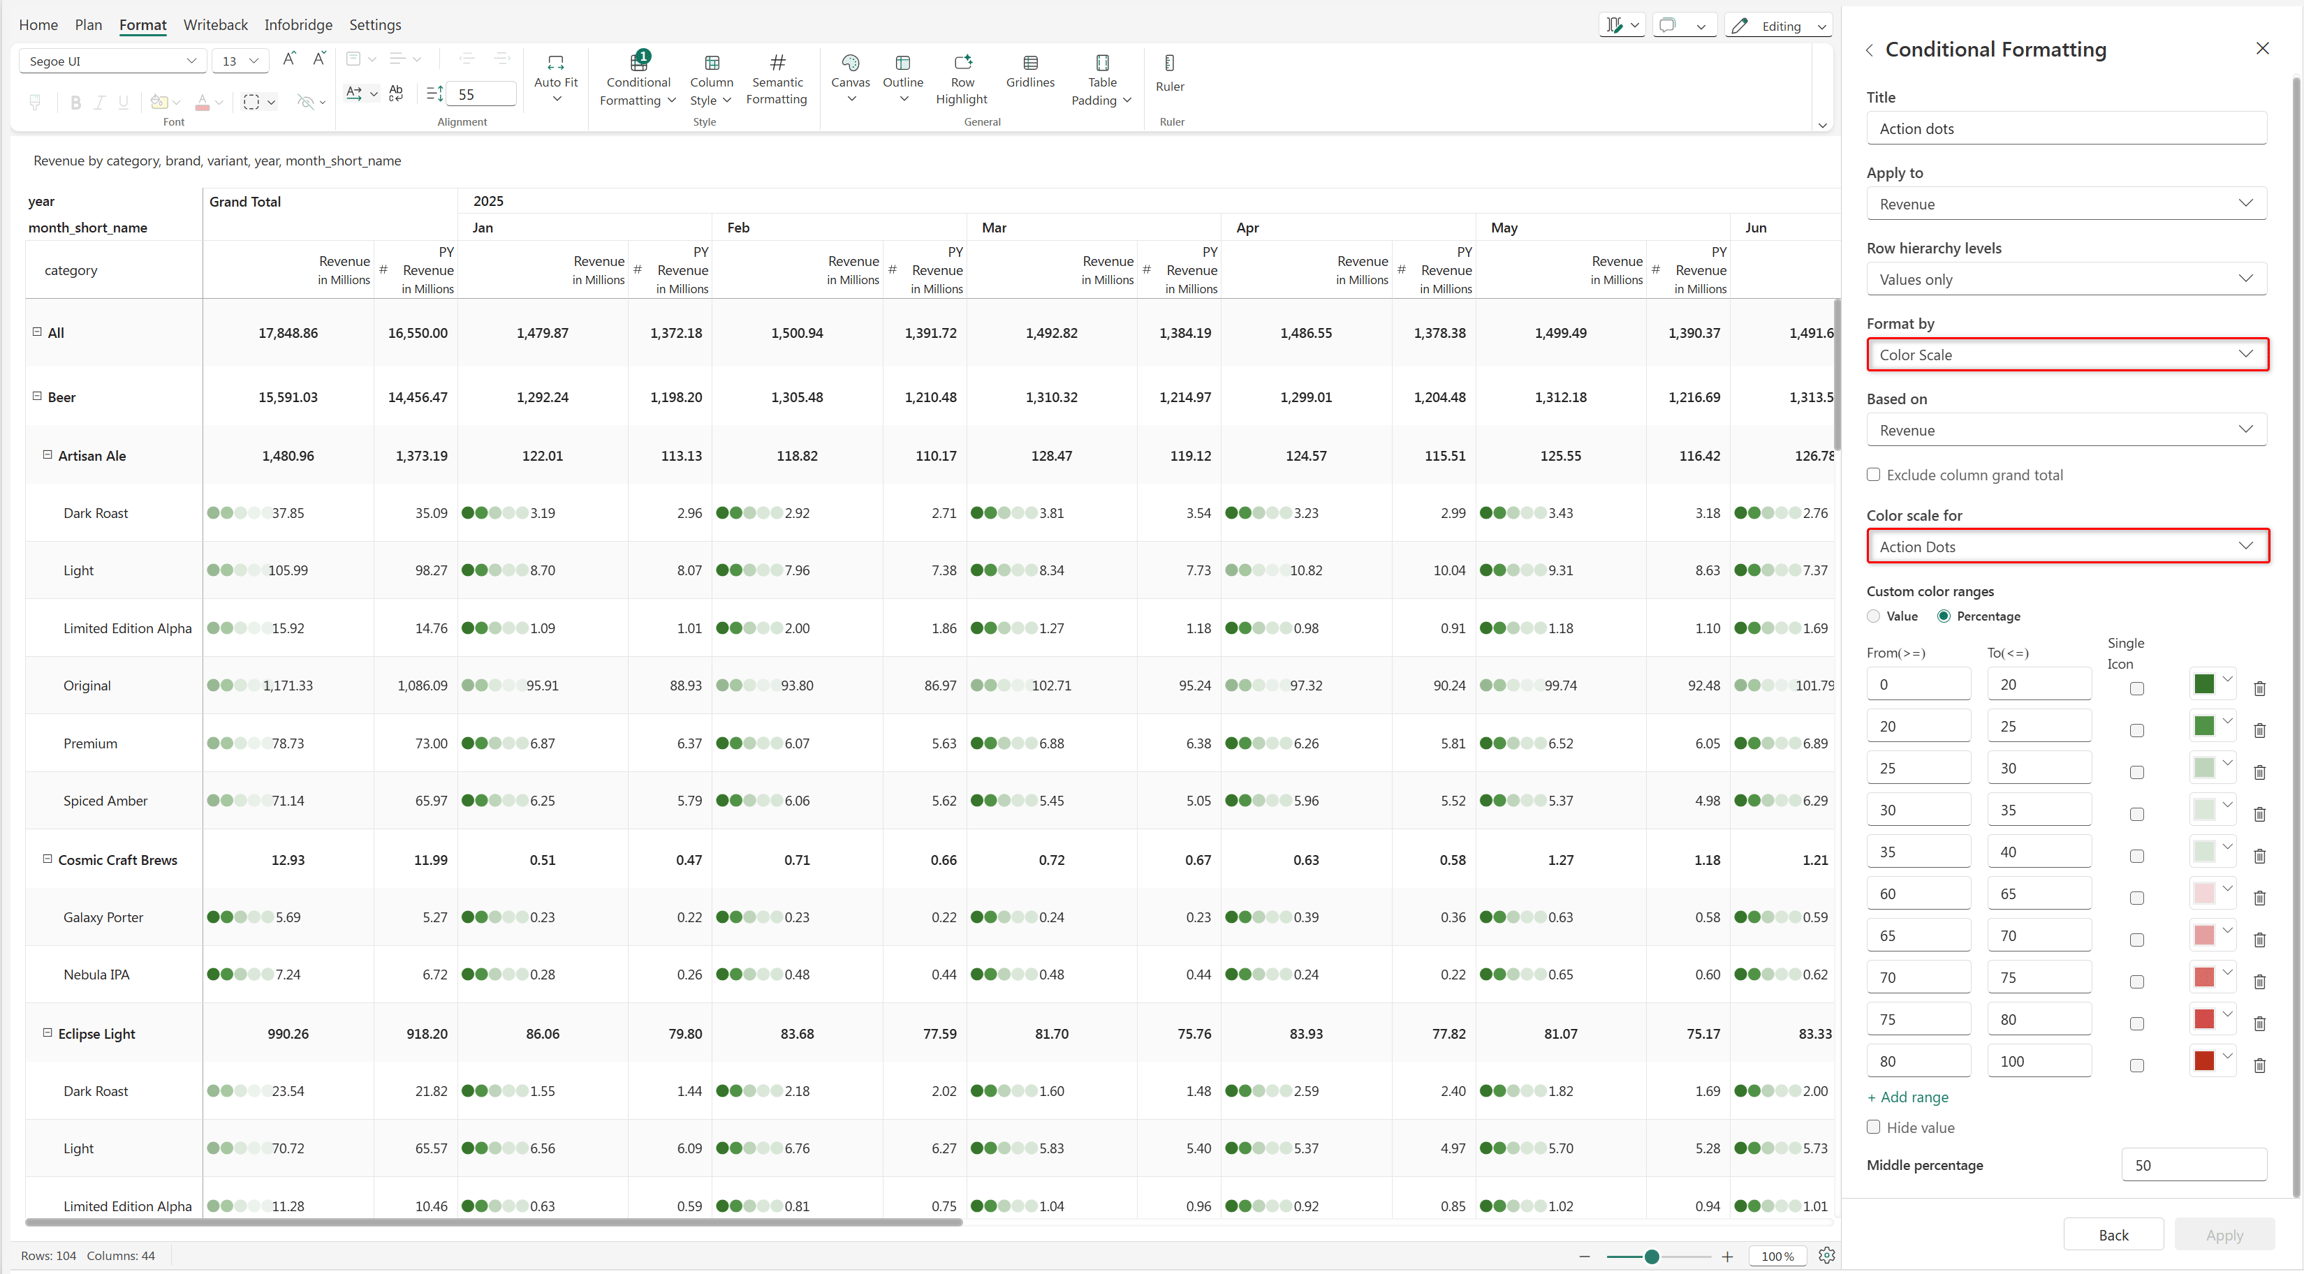Collapse the Artisan Ale row group
The width and height of the screenshot is (2304, 1274).
coord(47,455)
